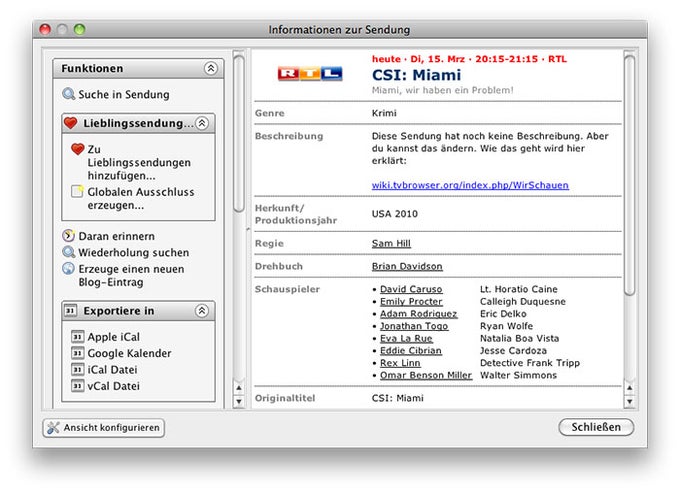Collapse the Lieblingssendung section
This screenshot has height=493, width=680.
pos(202,123)
